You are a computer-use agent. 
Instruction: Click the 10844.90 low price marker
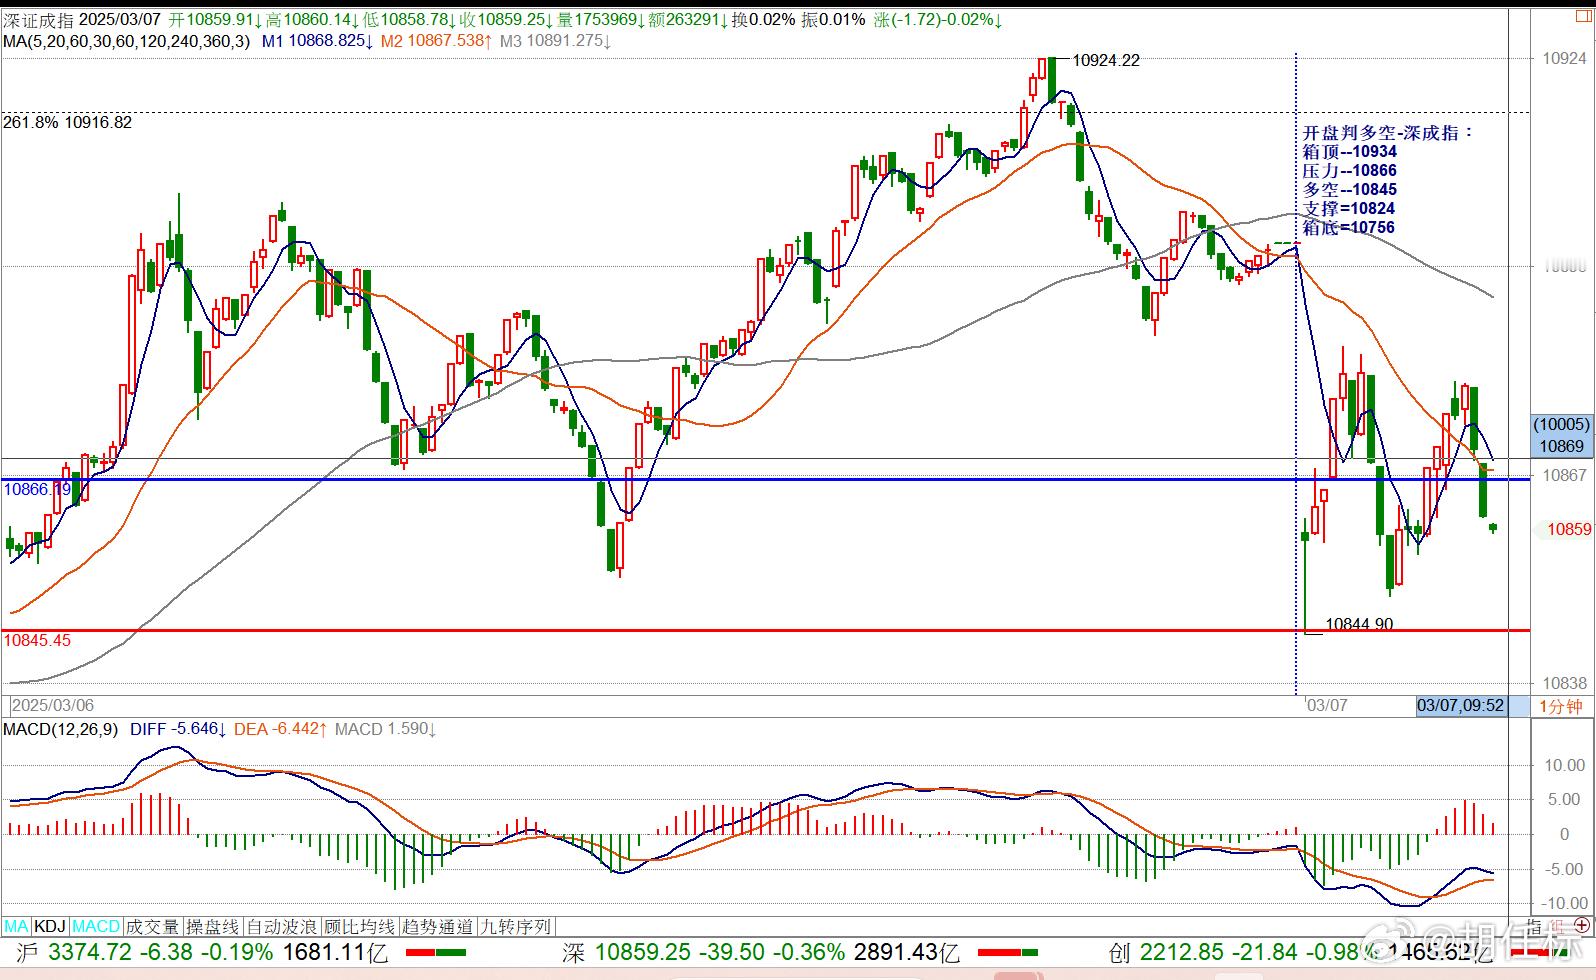pos(1359,624)
